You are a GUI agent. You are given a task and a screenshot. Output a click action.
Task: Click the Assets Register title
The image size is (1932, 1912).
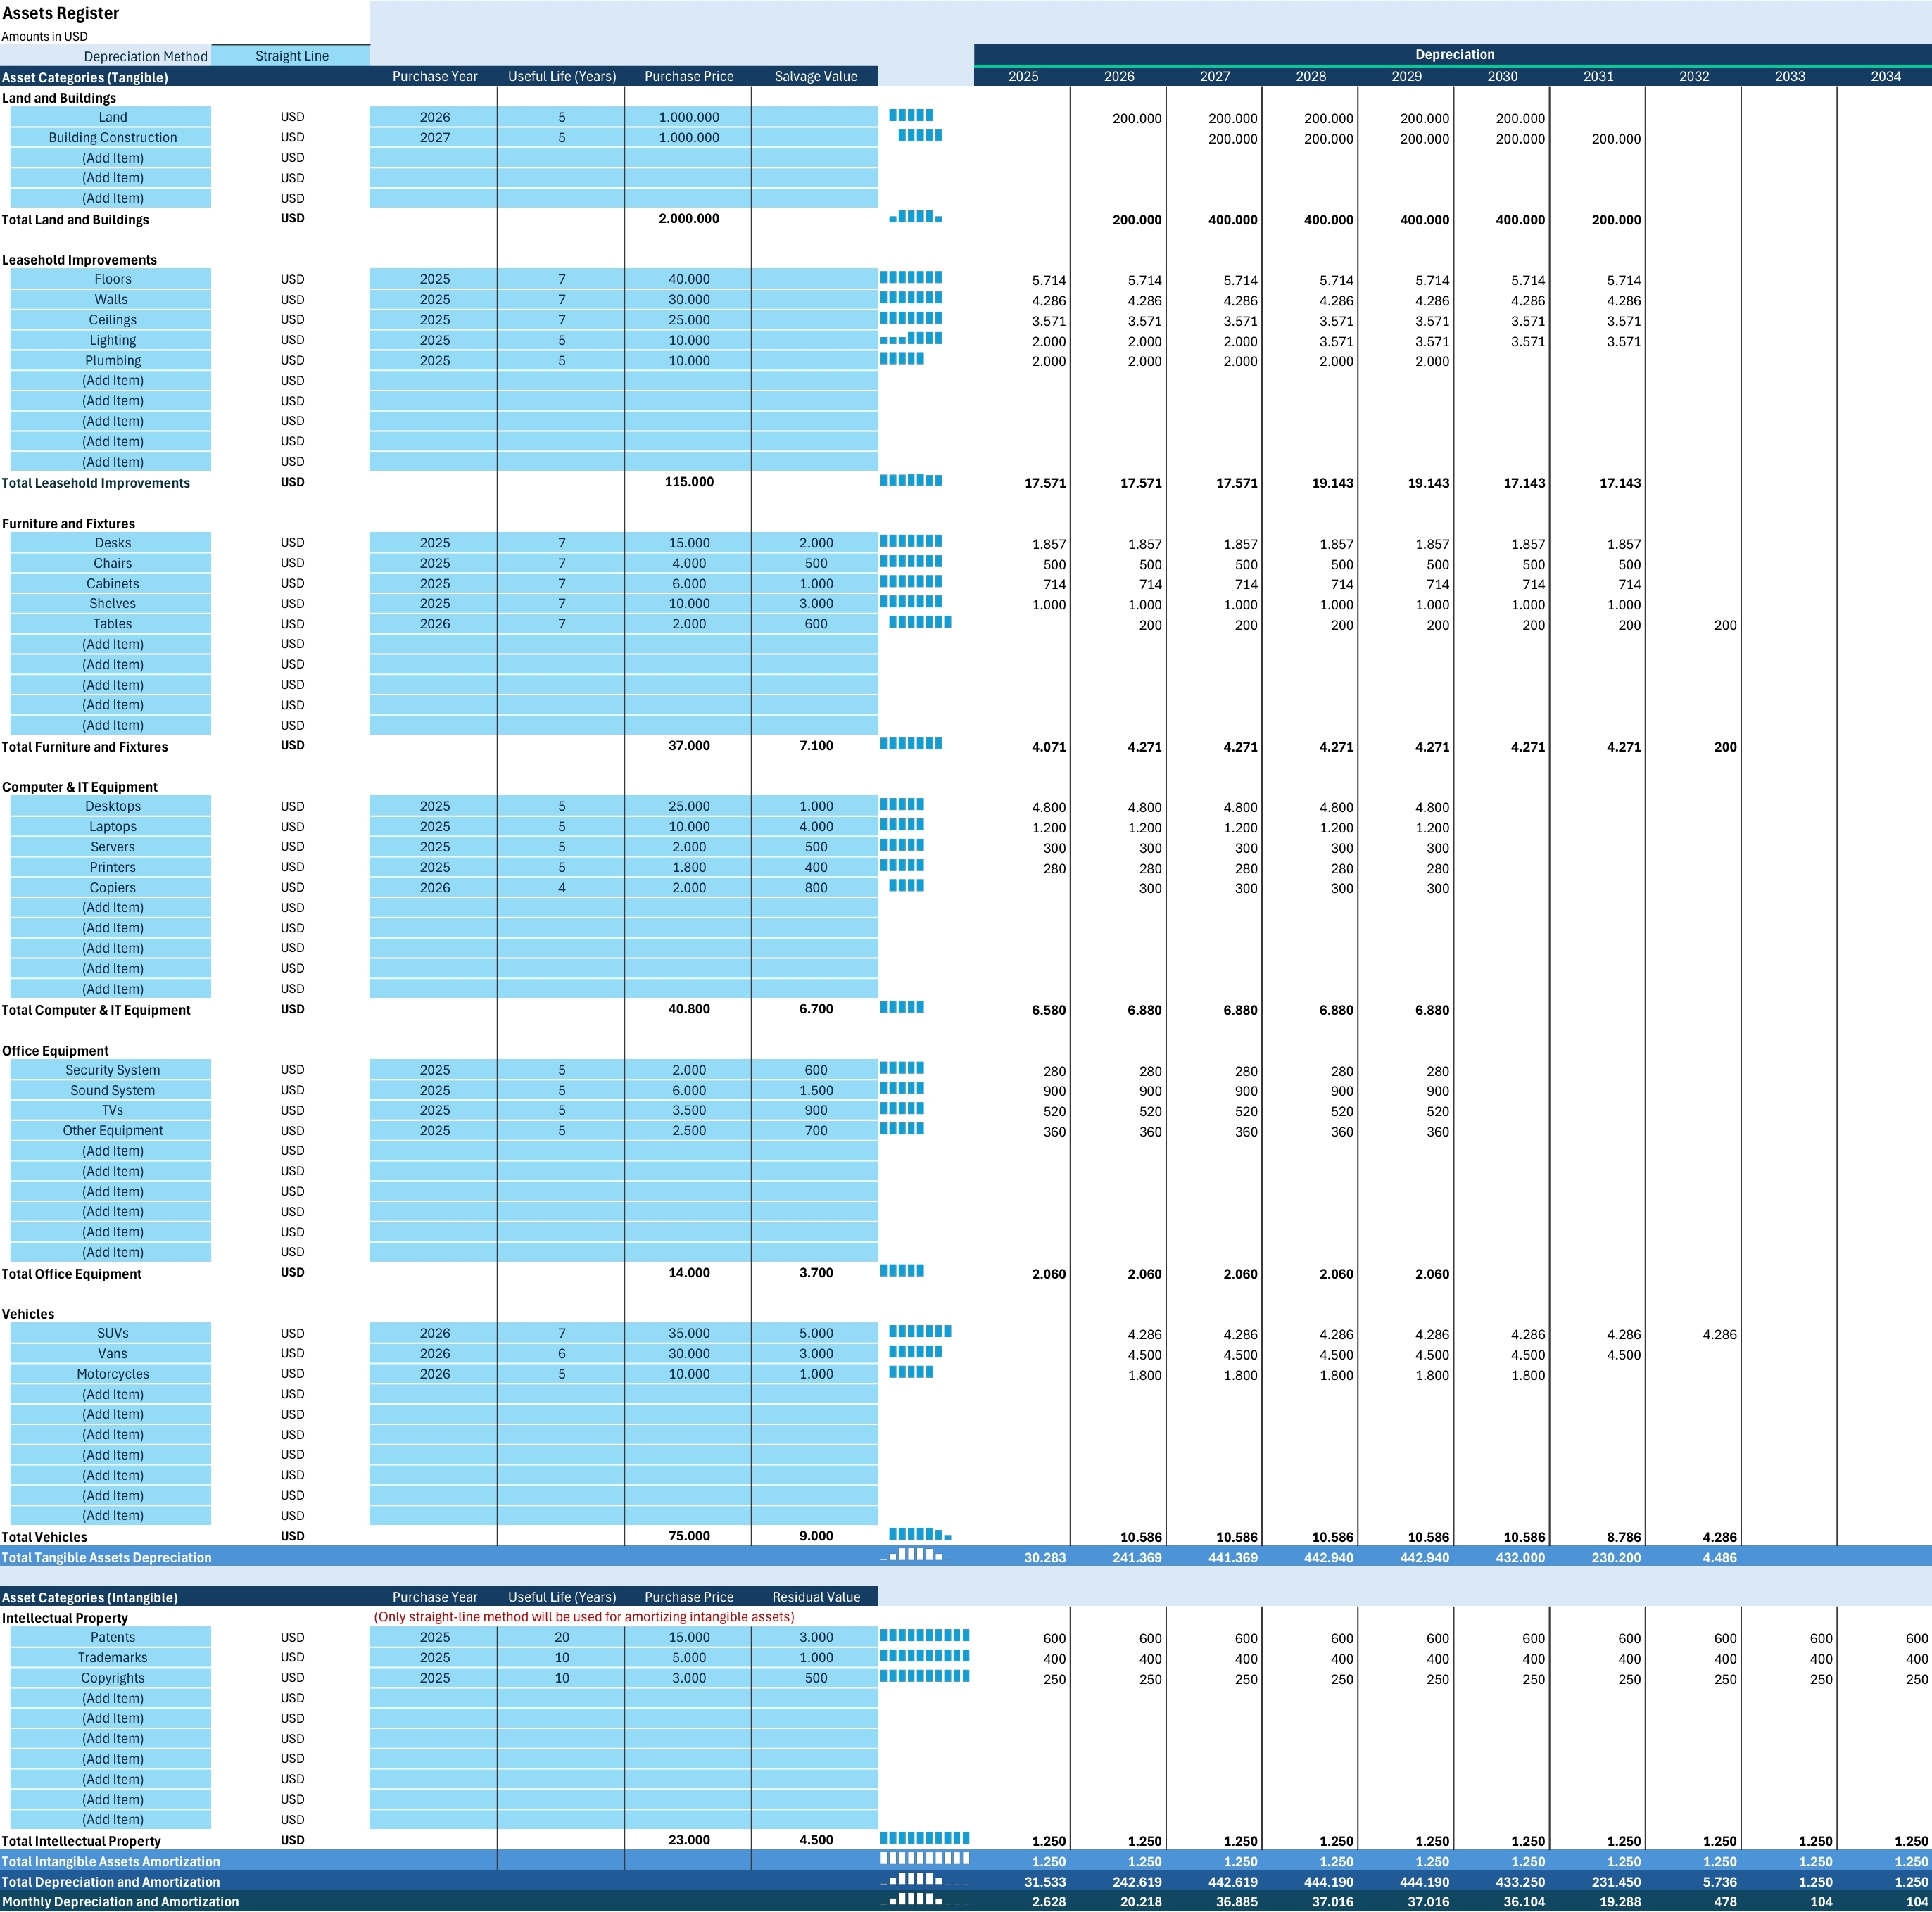pyautogui.click(x=60, y=13)
